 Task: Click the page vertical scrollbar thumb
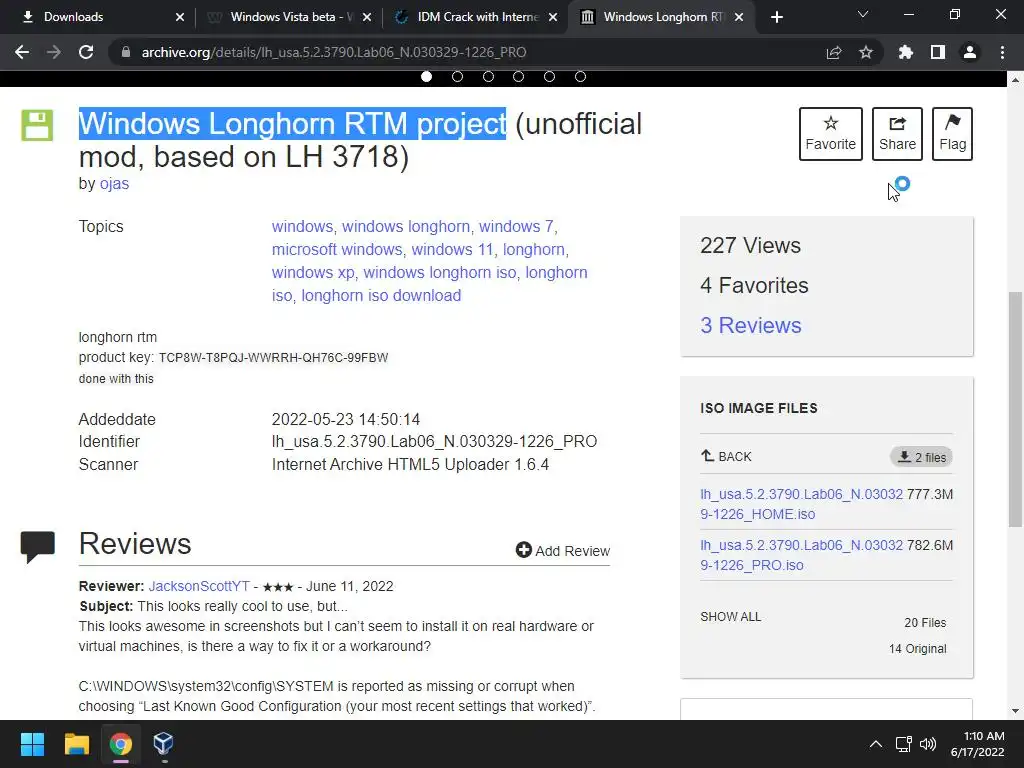(x=1015, y=408)
